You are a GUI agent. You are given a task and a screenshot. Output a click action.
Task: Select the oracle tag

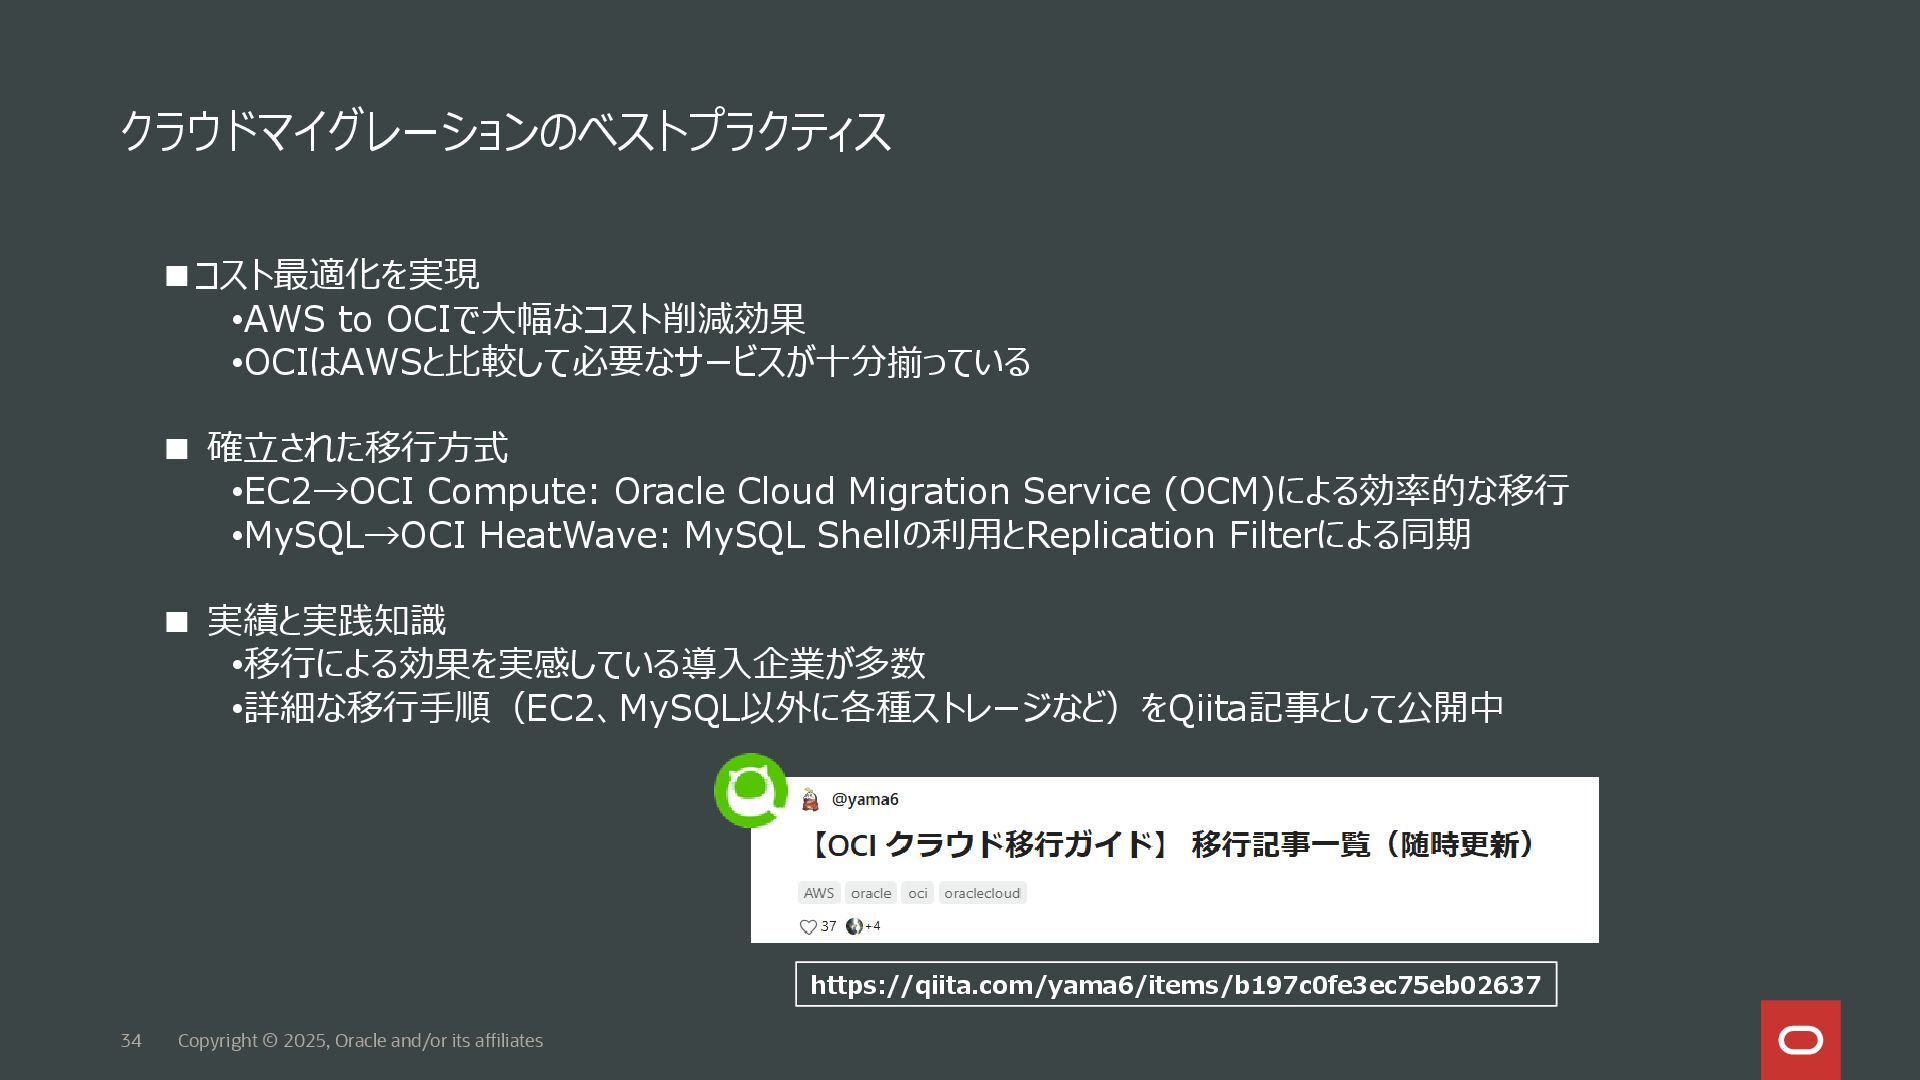tap(870, 893)
